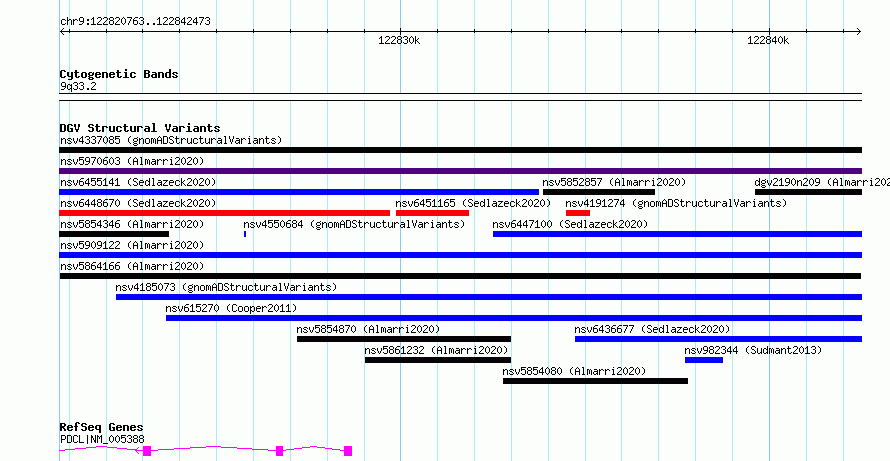Image resolution: width=890 pixels, height=461 pixels.
Task: Open the nsv4337085 (gnomADStructuralVariants) label
Action: coord(171,140)
